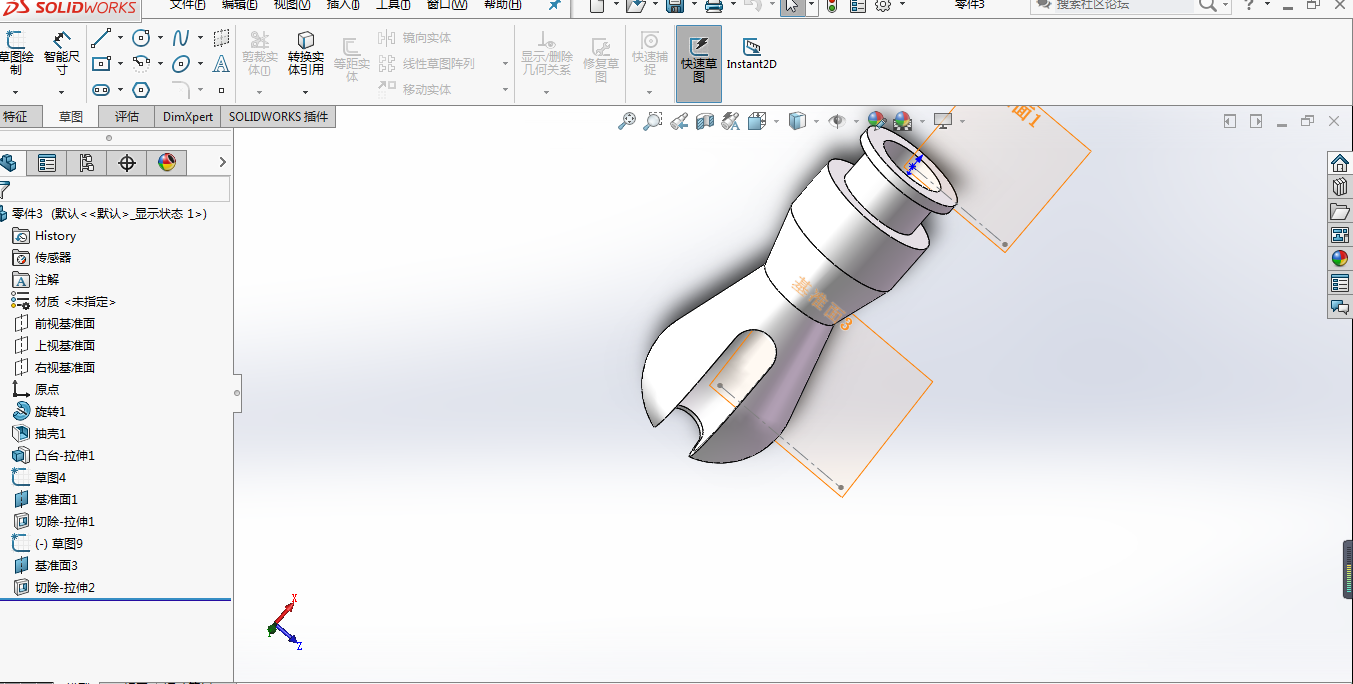The width and height of the screenshot is (1353, 684).
Task: Expand the rectangle tool dropdown arrow
Action: point(120,65)
